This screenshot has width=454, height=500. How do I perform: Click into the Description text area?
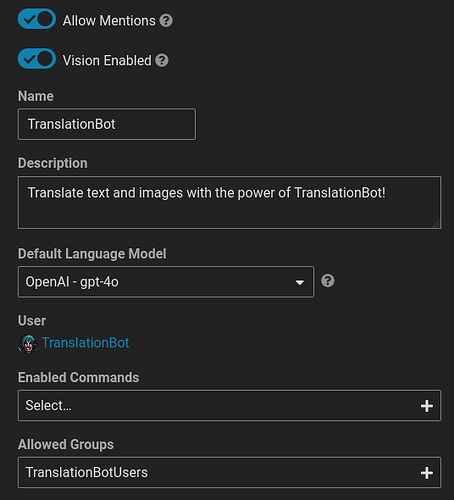[229, 202]
